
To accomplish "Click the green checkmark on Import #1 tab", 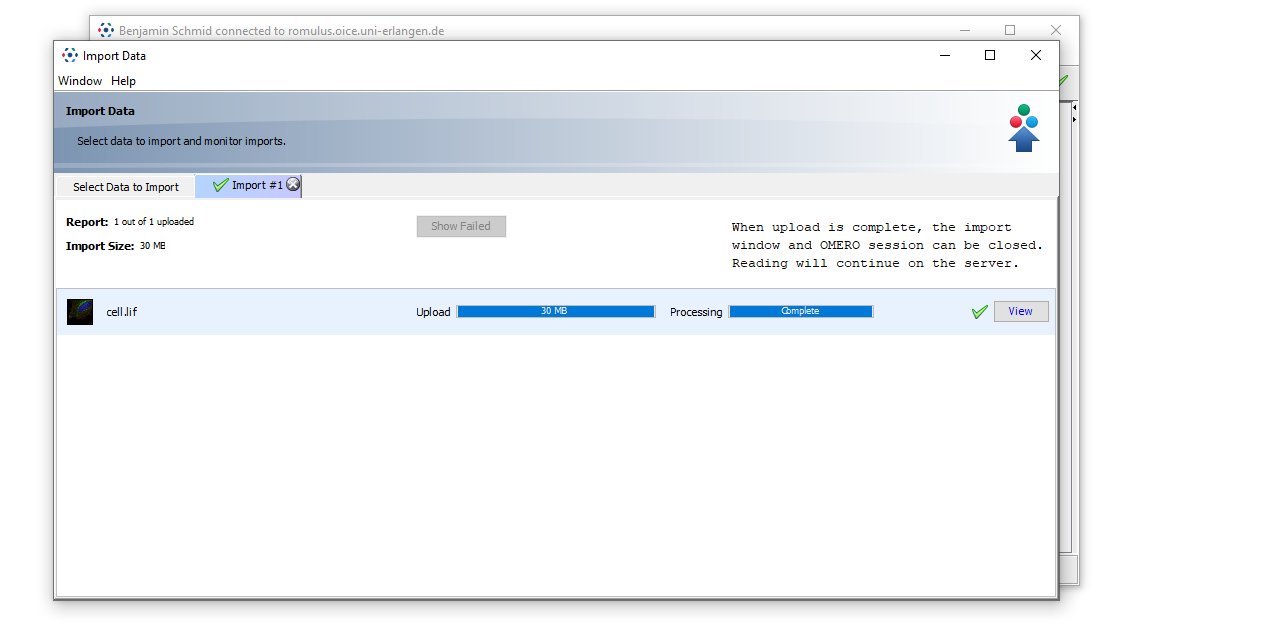I will 220,185.
